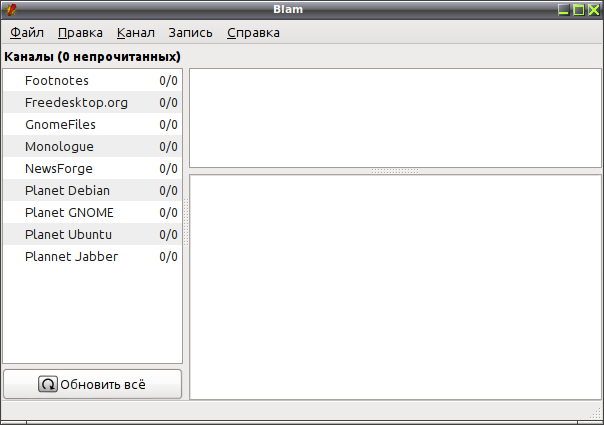The width and height of the screenshot is (604, 425).
Task: Click the 0/0 count beside Plannet Jabber
Action: point(168,256)
